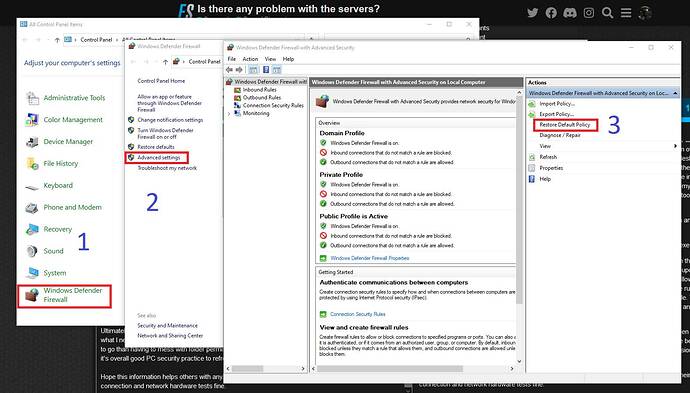Open the Connection Security Rules link in Getting Started
690x393 pixels.
(358, 314)
